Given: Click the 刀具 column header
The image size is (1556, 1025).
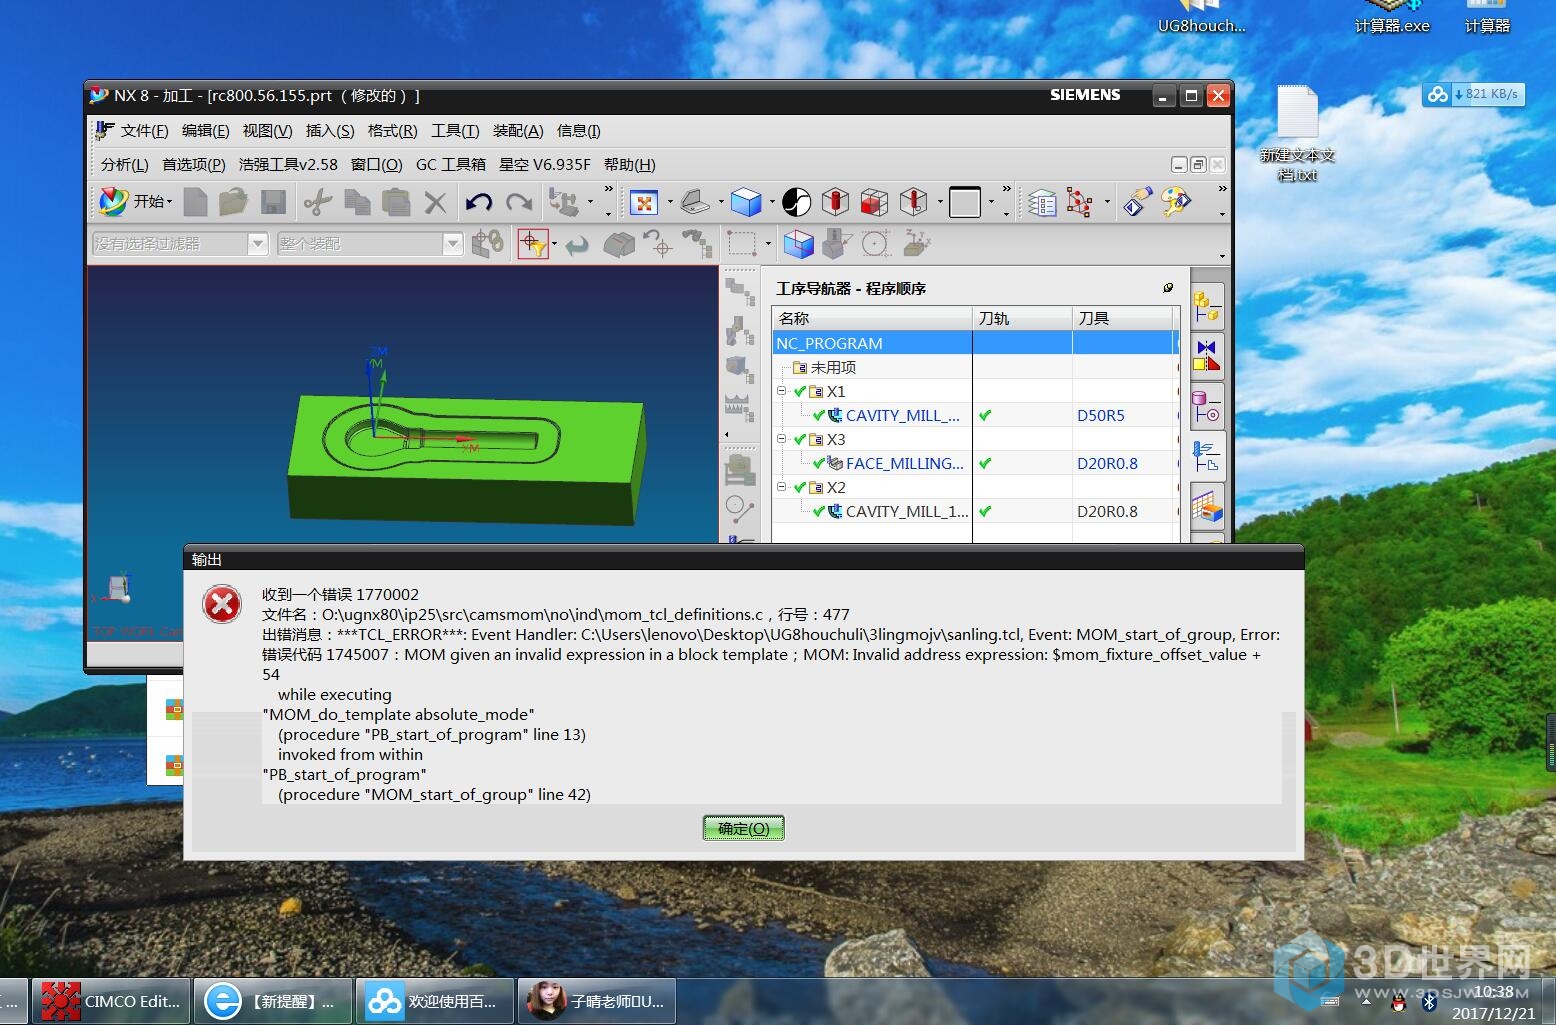Looking at the screenshot, I should (1122, 318).
